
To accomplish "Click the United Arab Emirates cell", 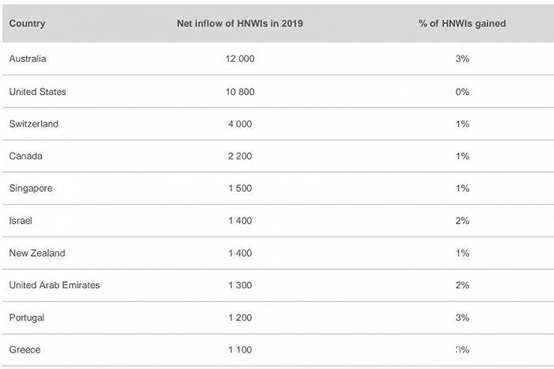I will pos(54,285).
